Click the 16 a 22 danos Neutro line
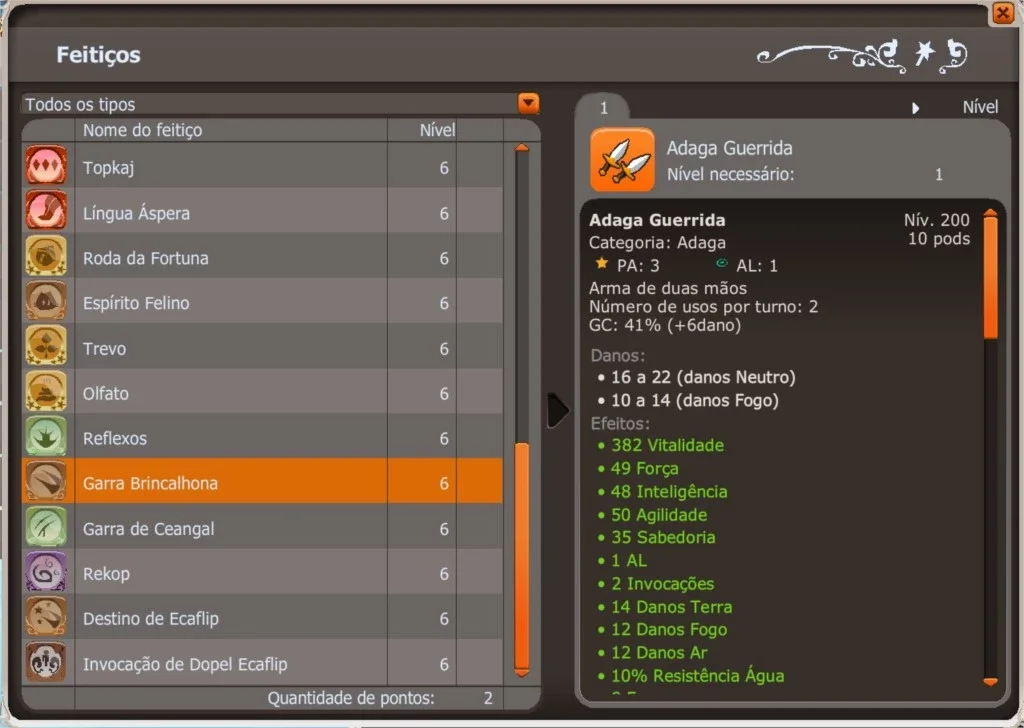Viewport: 1024px width, 728px height. coord(703,377)
